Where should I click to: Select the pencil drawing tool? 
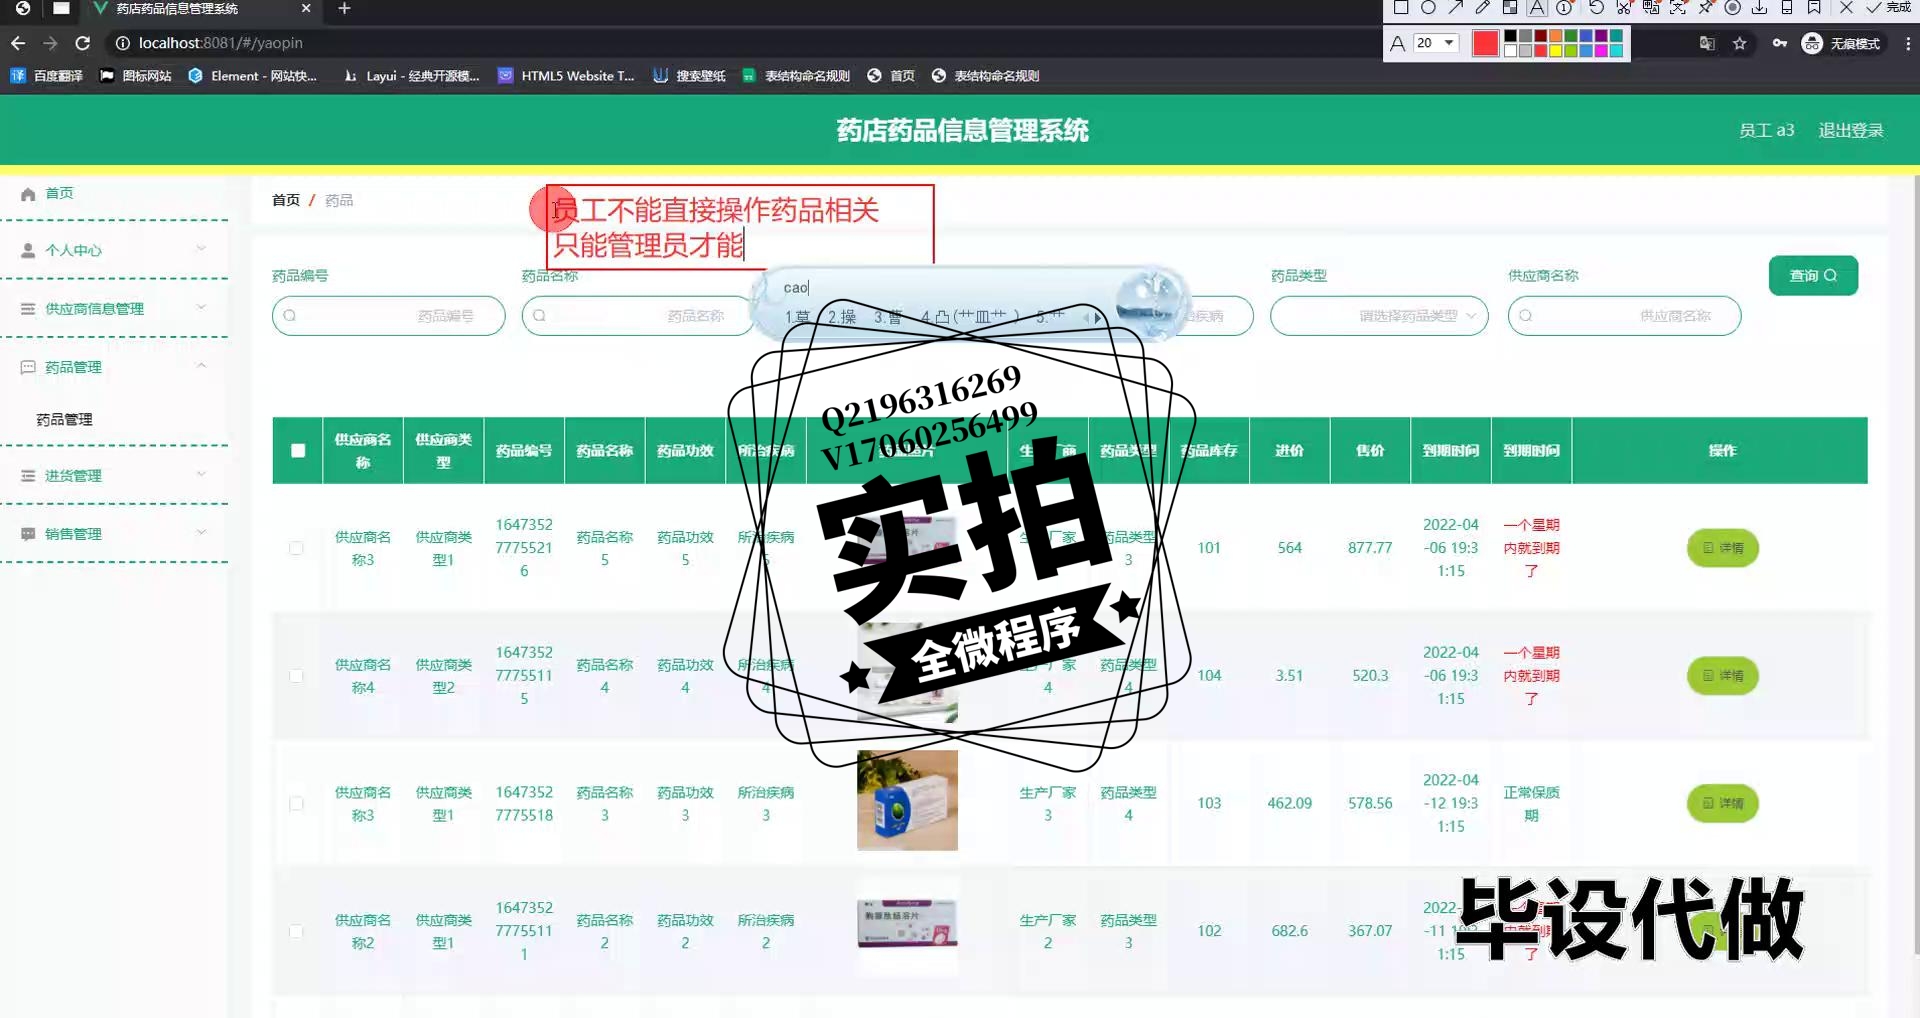tap(1483, 7)
